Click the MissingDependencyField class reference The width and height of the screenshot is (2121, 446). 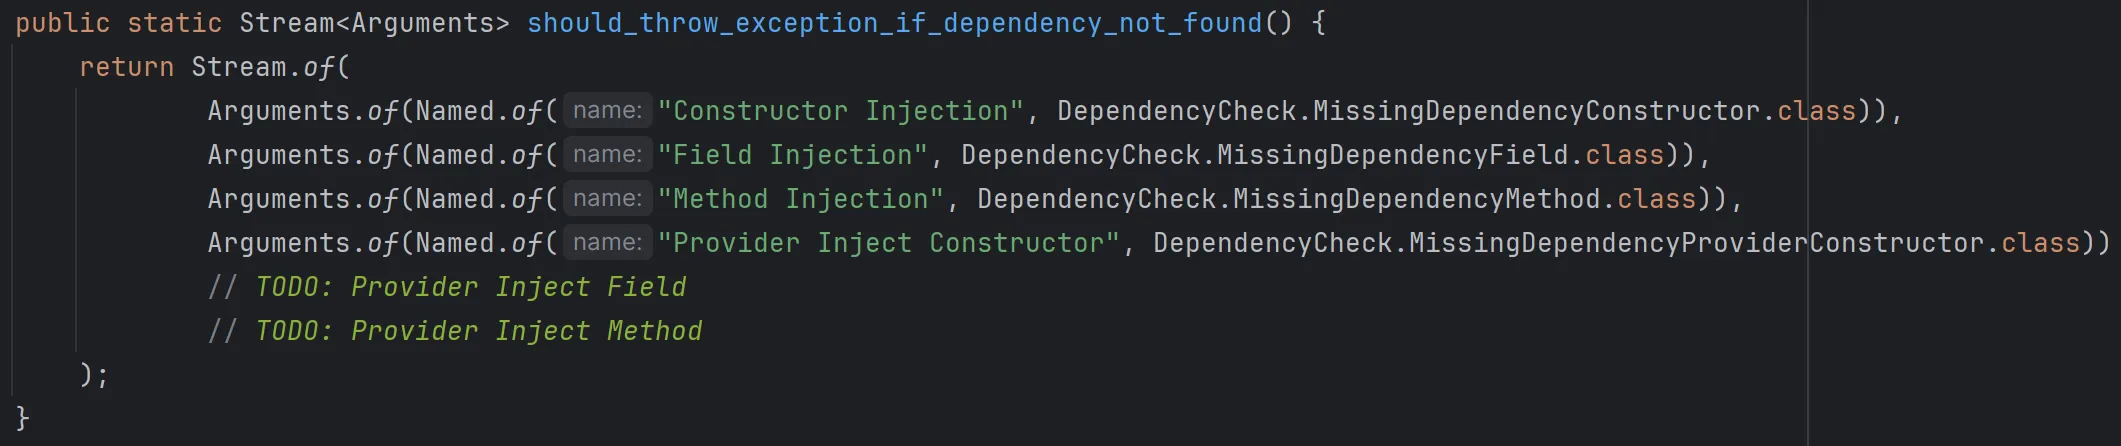[1392, 155]
